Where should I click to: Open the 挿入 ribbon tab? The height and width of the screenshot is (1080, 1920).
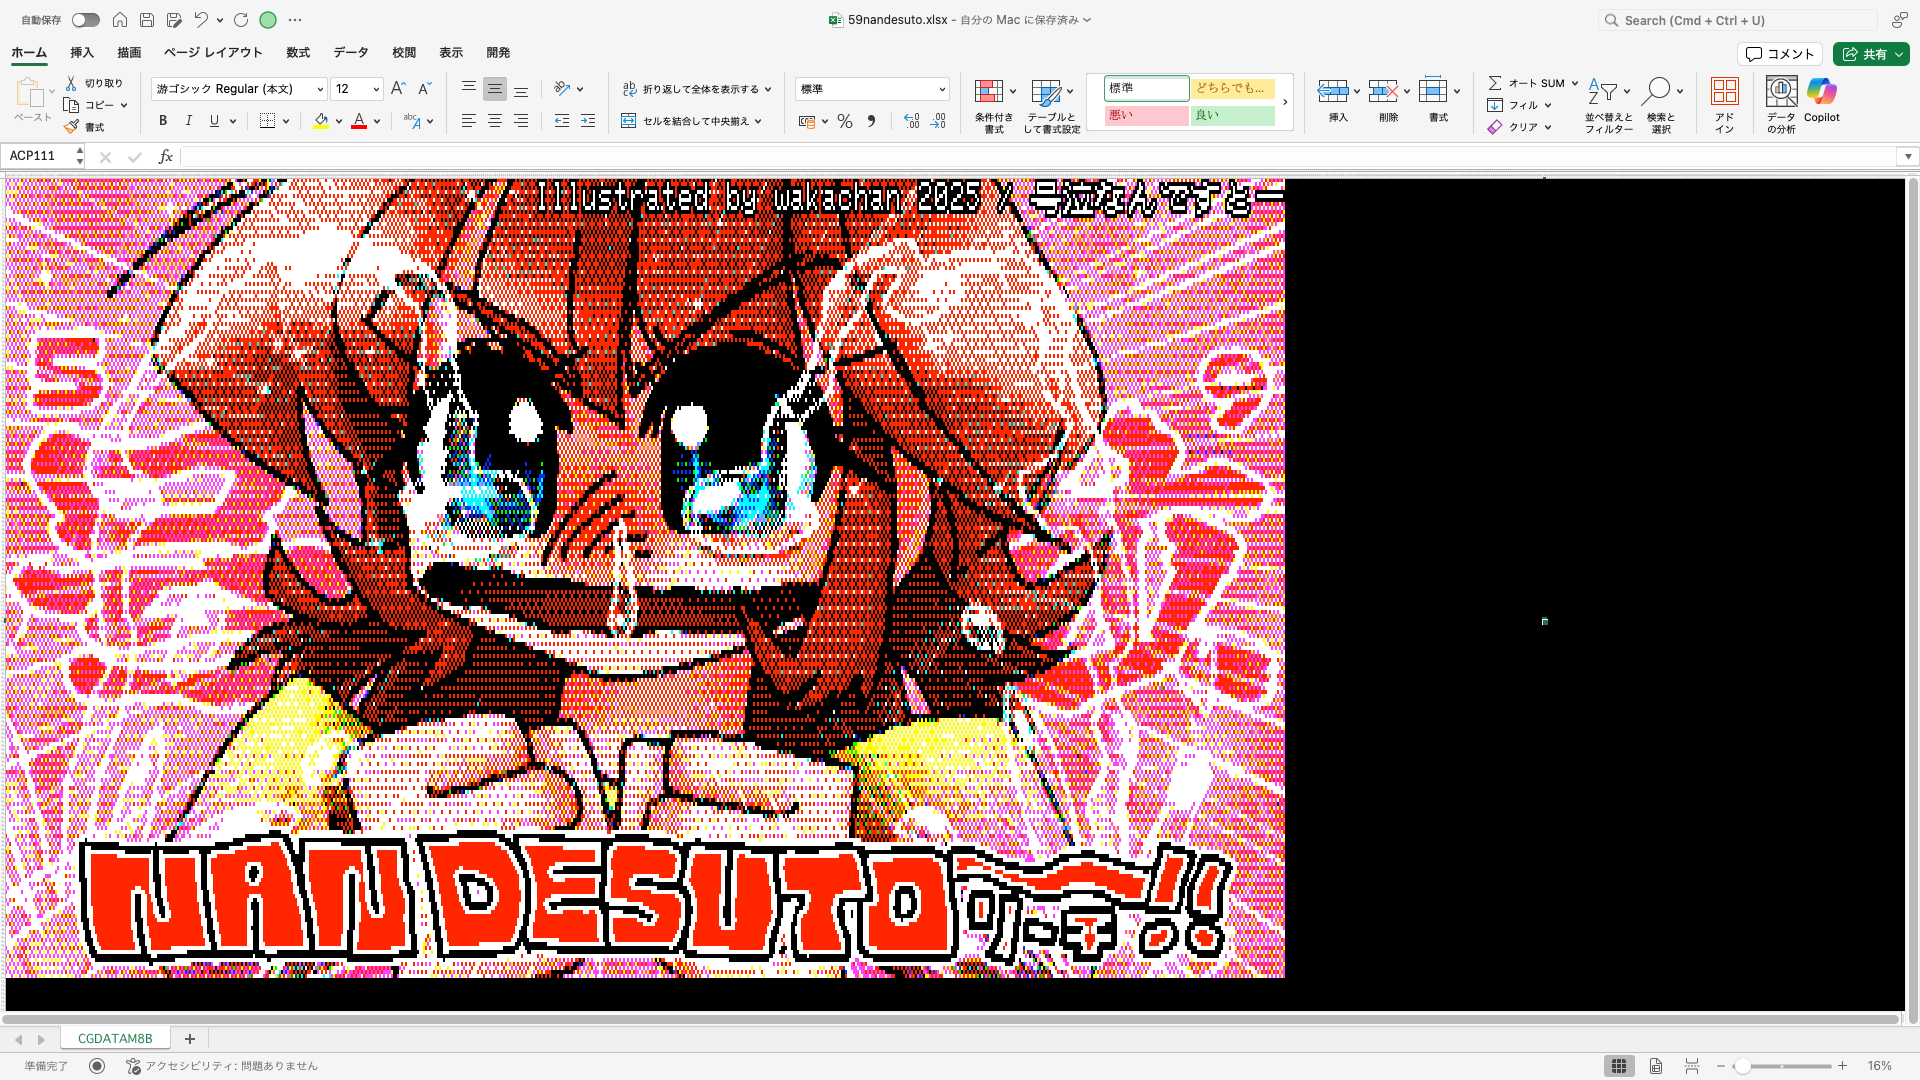[82, 53]
